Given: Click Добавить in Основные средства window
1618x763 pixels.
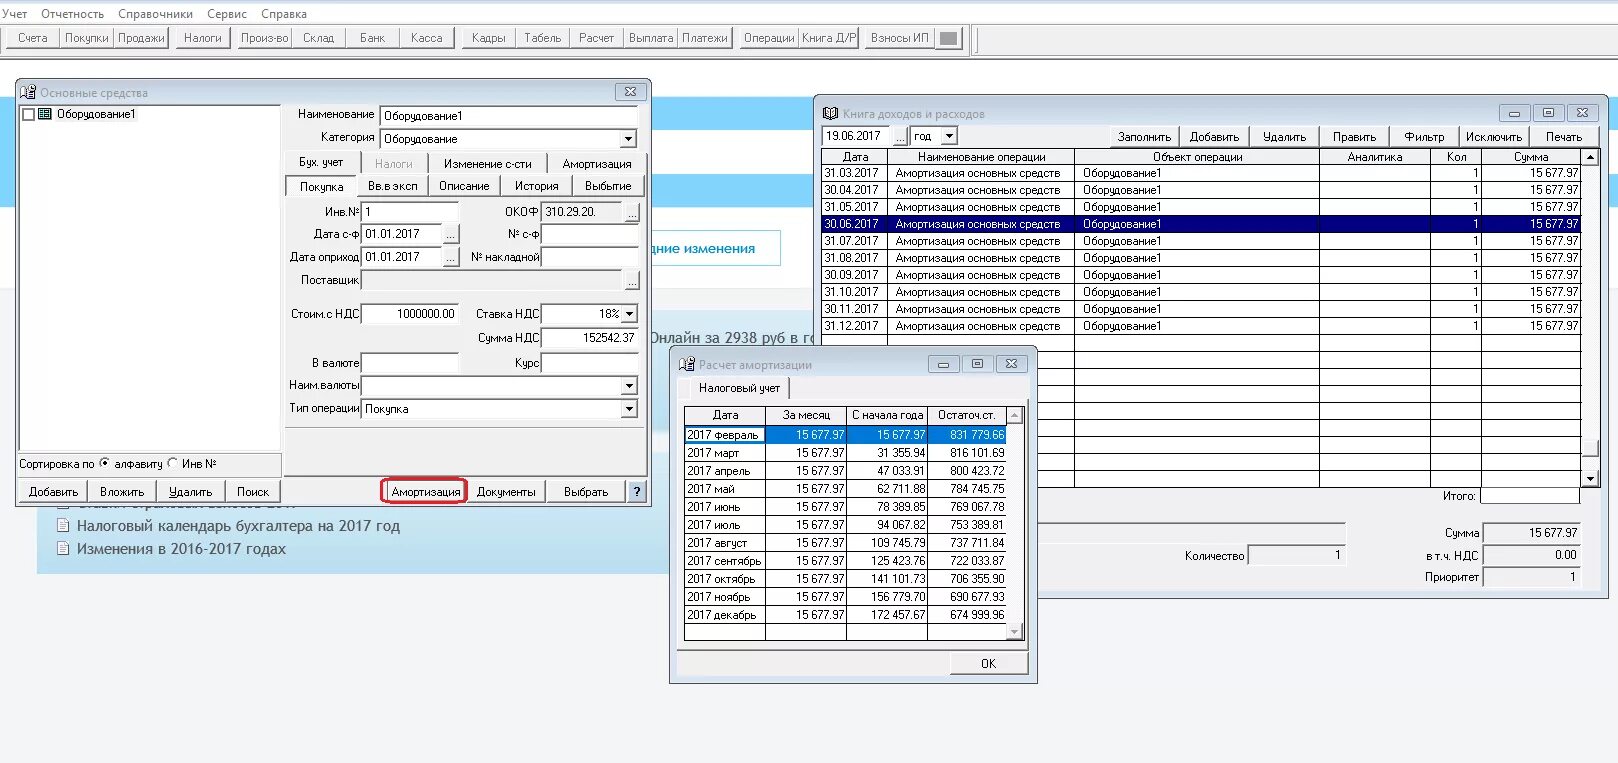Looking at the screenshot, I should (x=53, y=491).
